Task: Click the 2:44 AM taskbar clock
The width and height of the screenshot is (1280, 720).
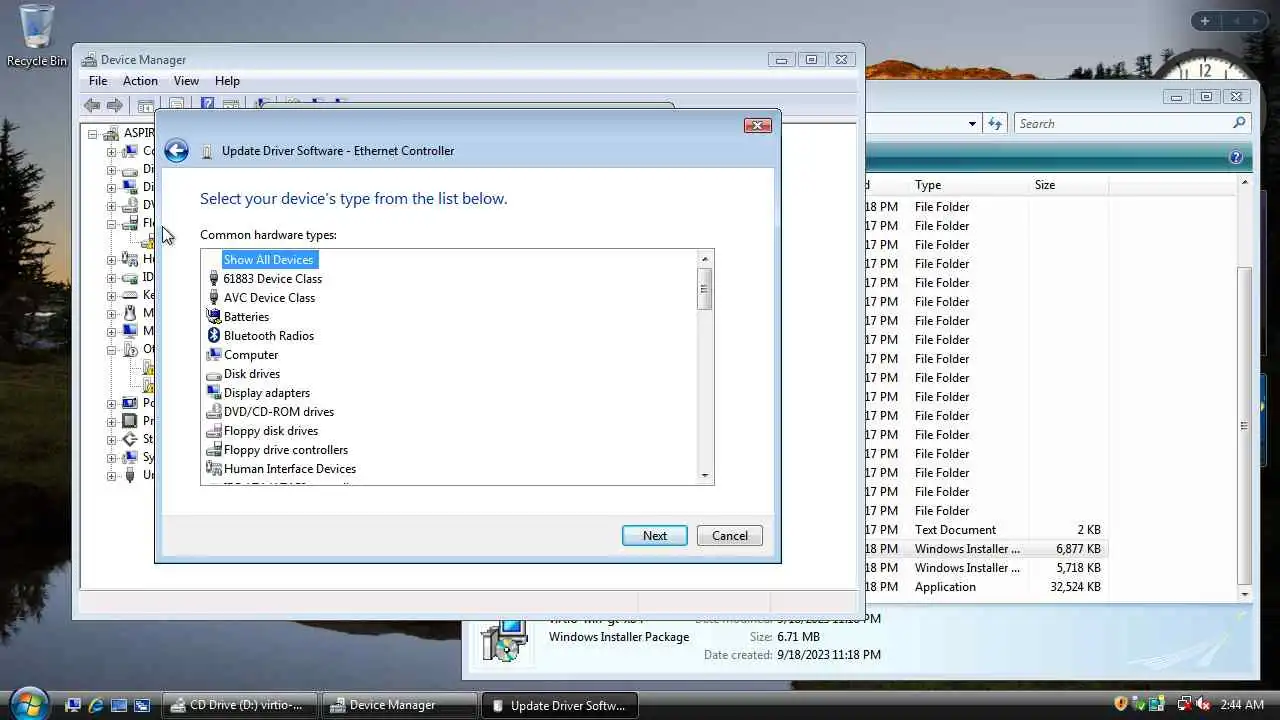Action: [1242, 705]
